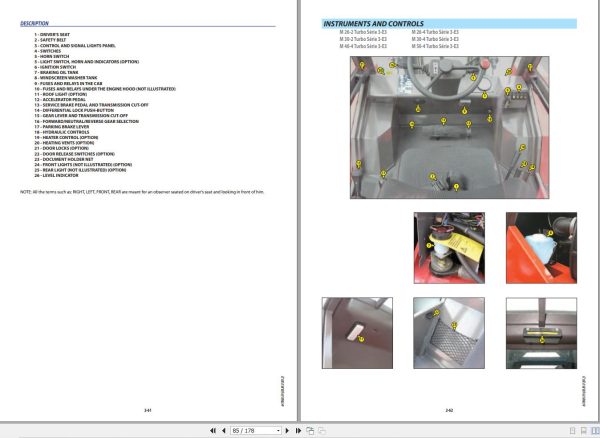
Task: Click the page number field showing 85 / 178
Action: [x=253, y=431]
